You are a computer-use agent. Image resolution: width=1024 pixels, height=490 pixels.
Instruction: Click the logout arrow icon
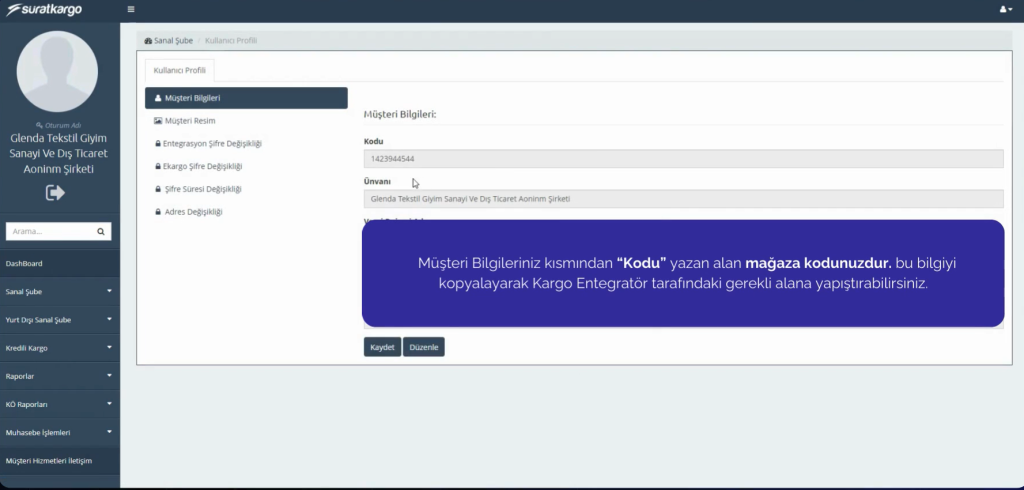pyautogui.click(x=56, y=193)
